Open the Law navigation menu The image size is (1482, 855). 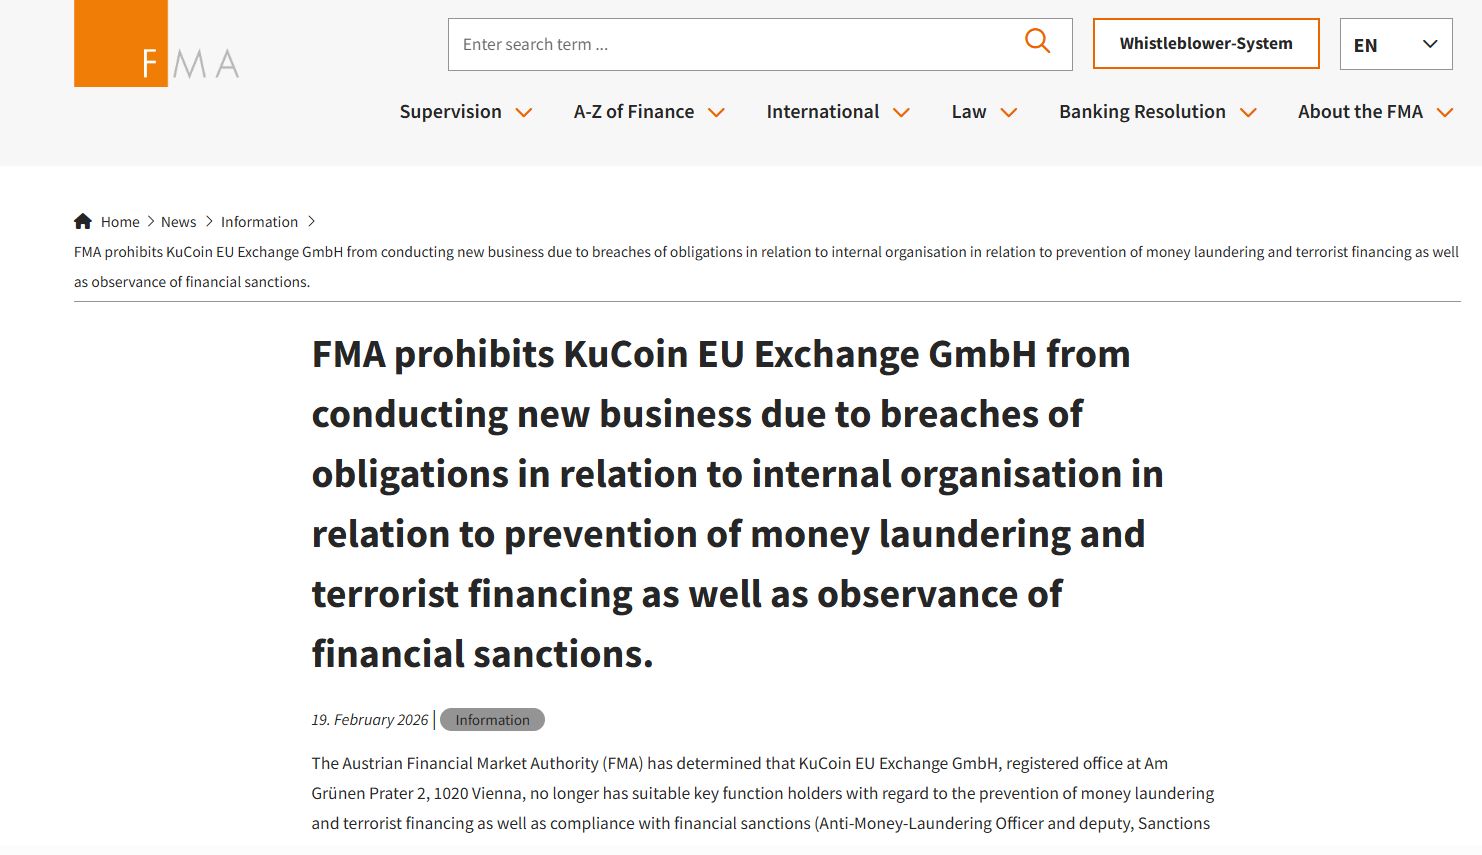[x=968, y=112]
